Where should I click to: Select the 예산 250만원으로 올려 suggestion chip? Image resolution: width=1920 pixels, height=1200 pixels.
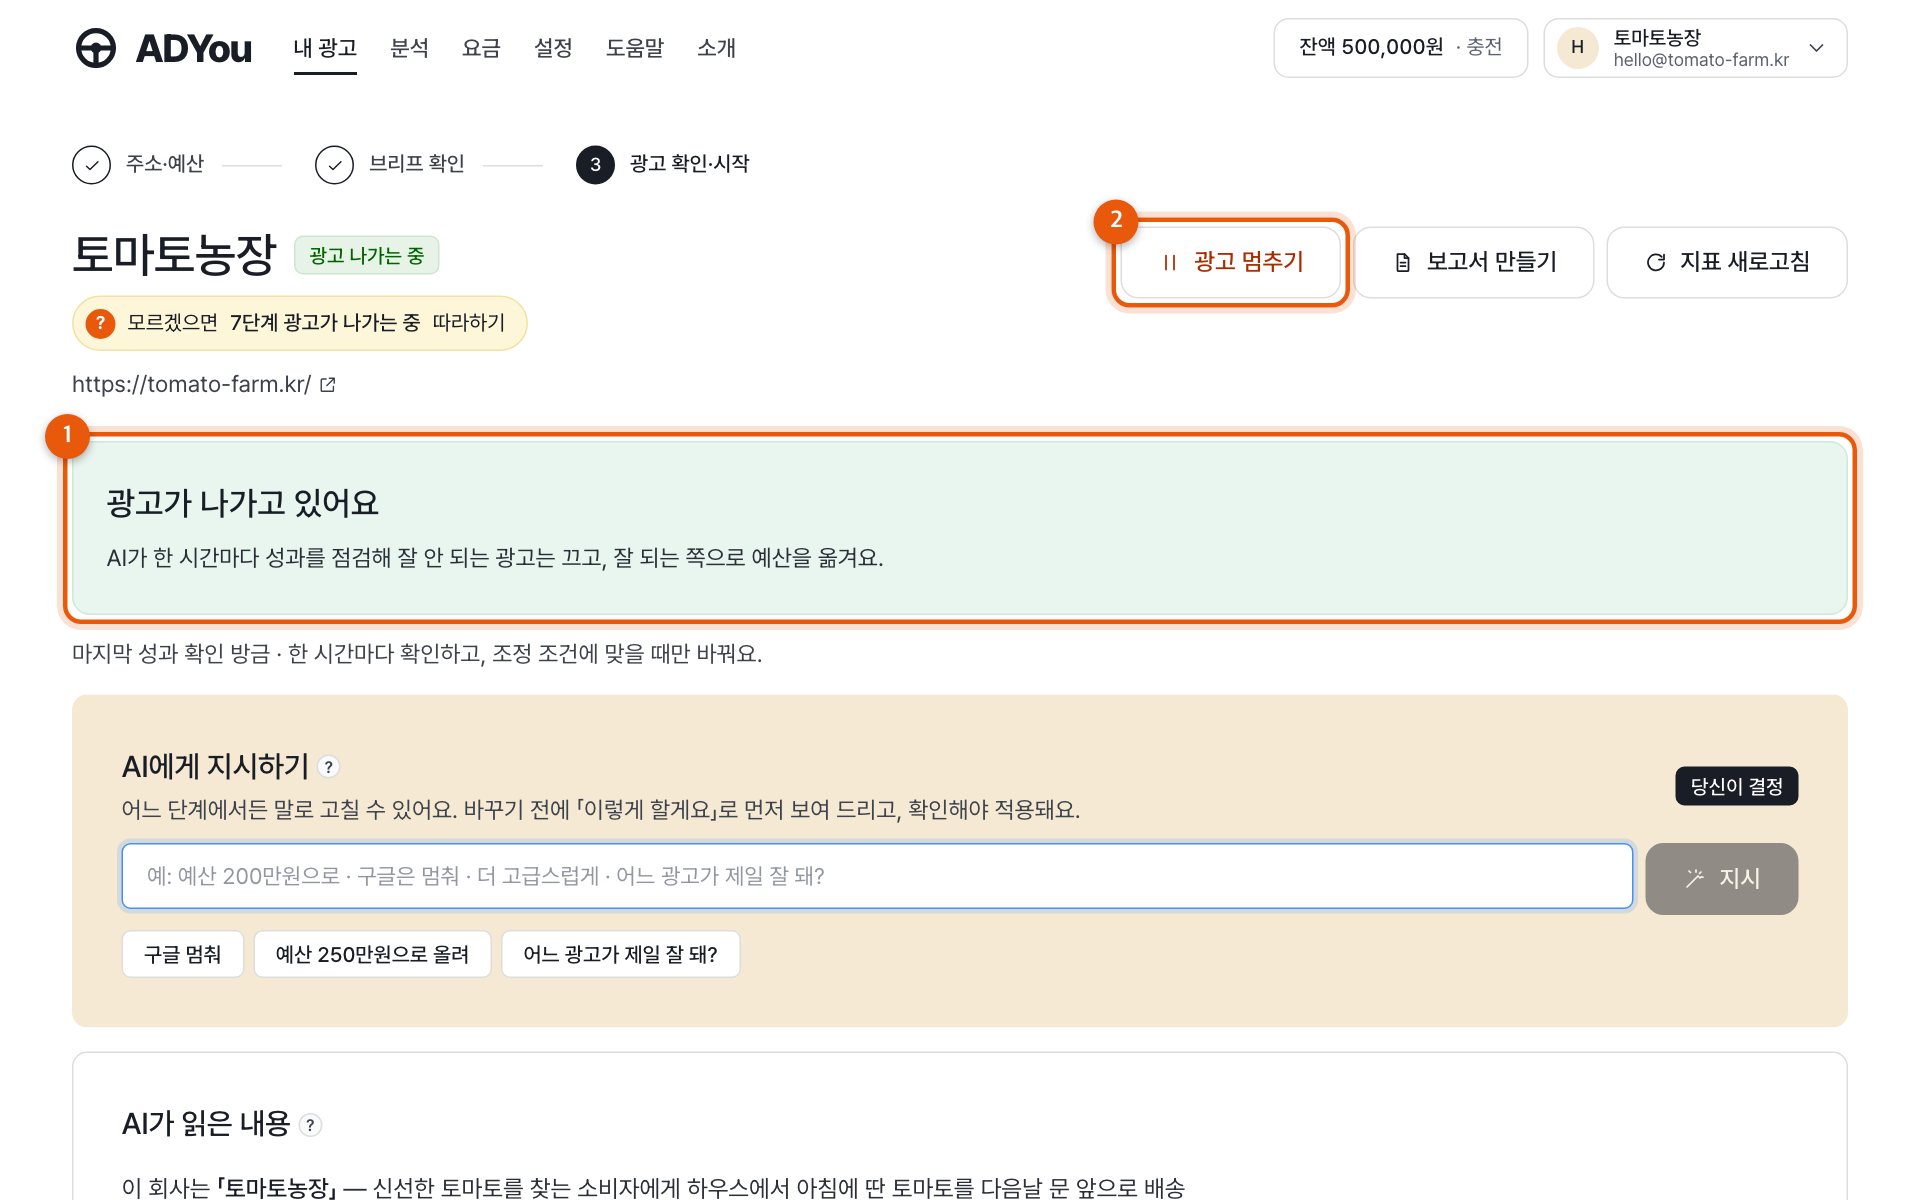click(x=372, y=954)
